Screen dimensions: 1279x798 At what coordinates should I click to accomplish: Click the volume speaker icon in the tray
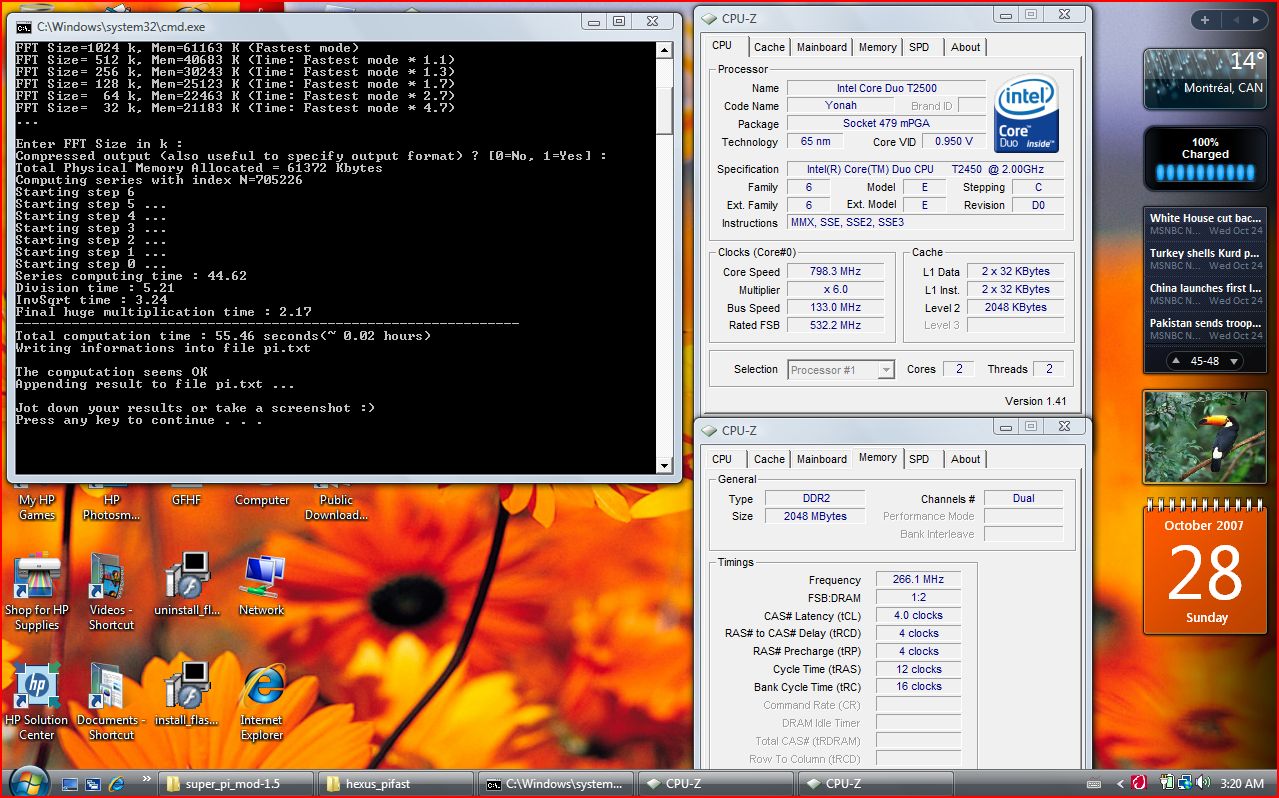[x=1201, y=784]
